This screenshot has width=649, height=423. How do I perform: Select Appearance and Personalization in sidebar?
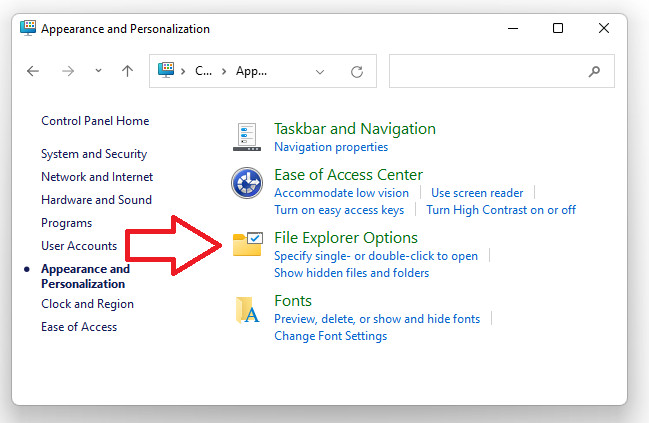85,276
